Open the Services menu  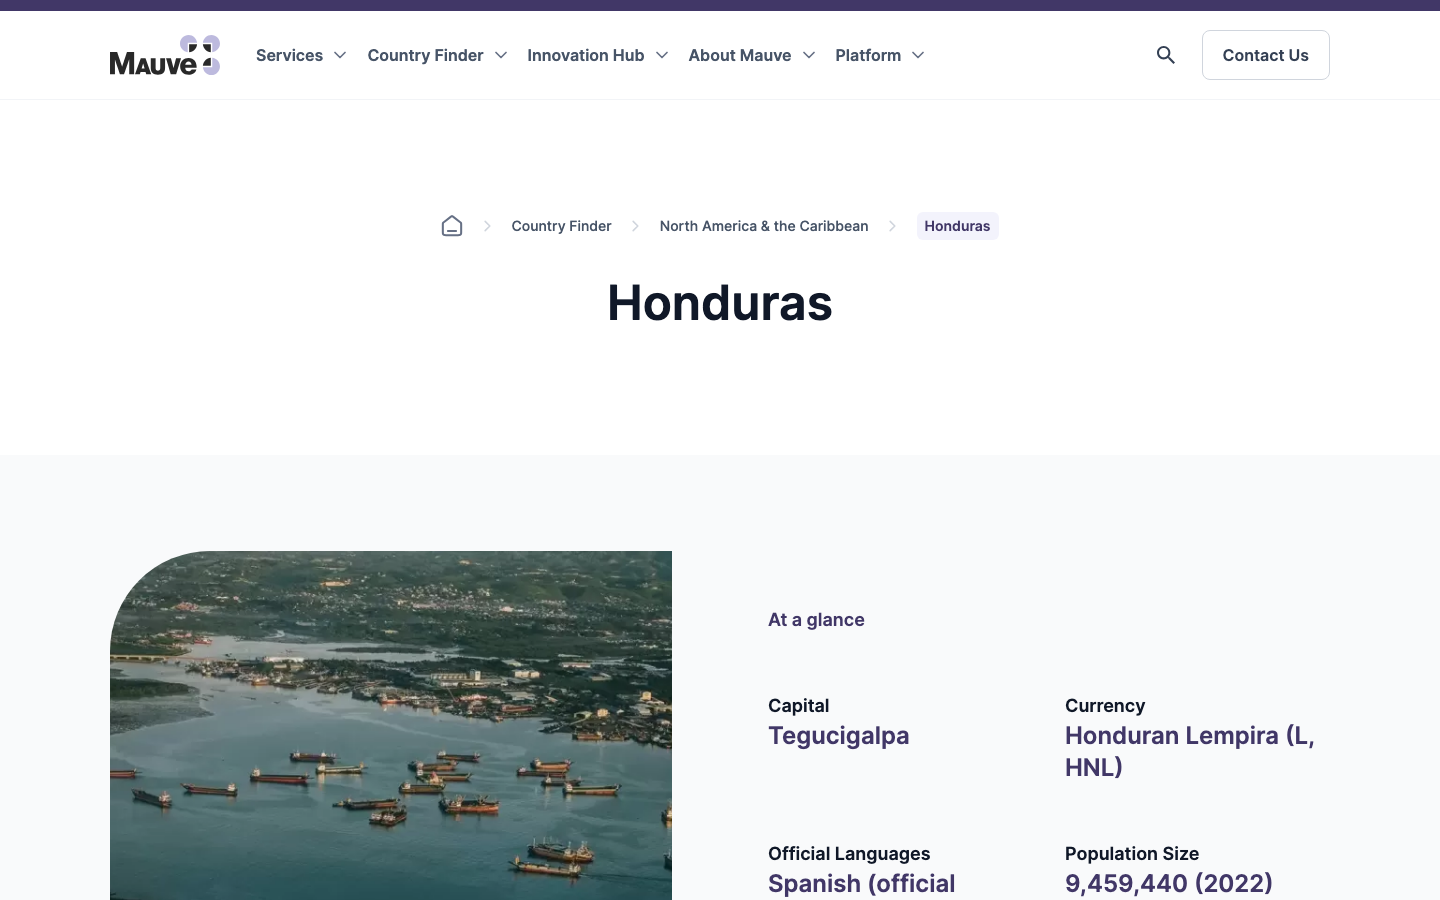tap(289, 55)
